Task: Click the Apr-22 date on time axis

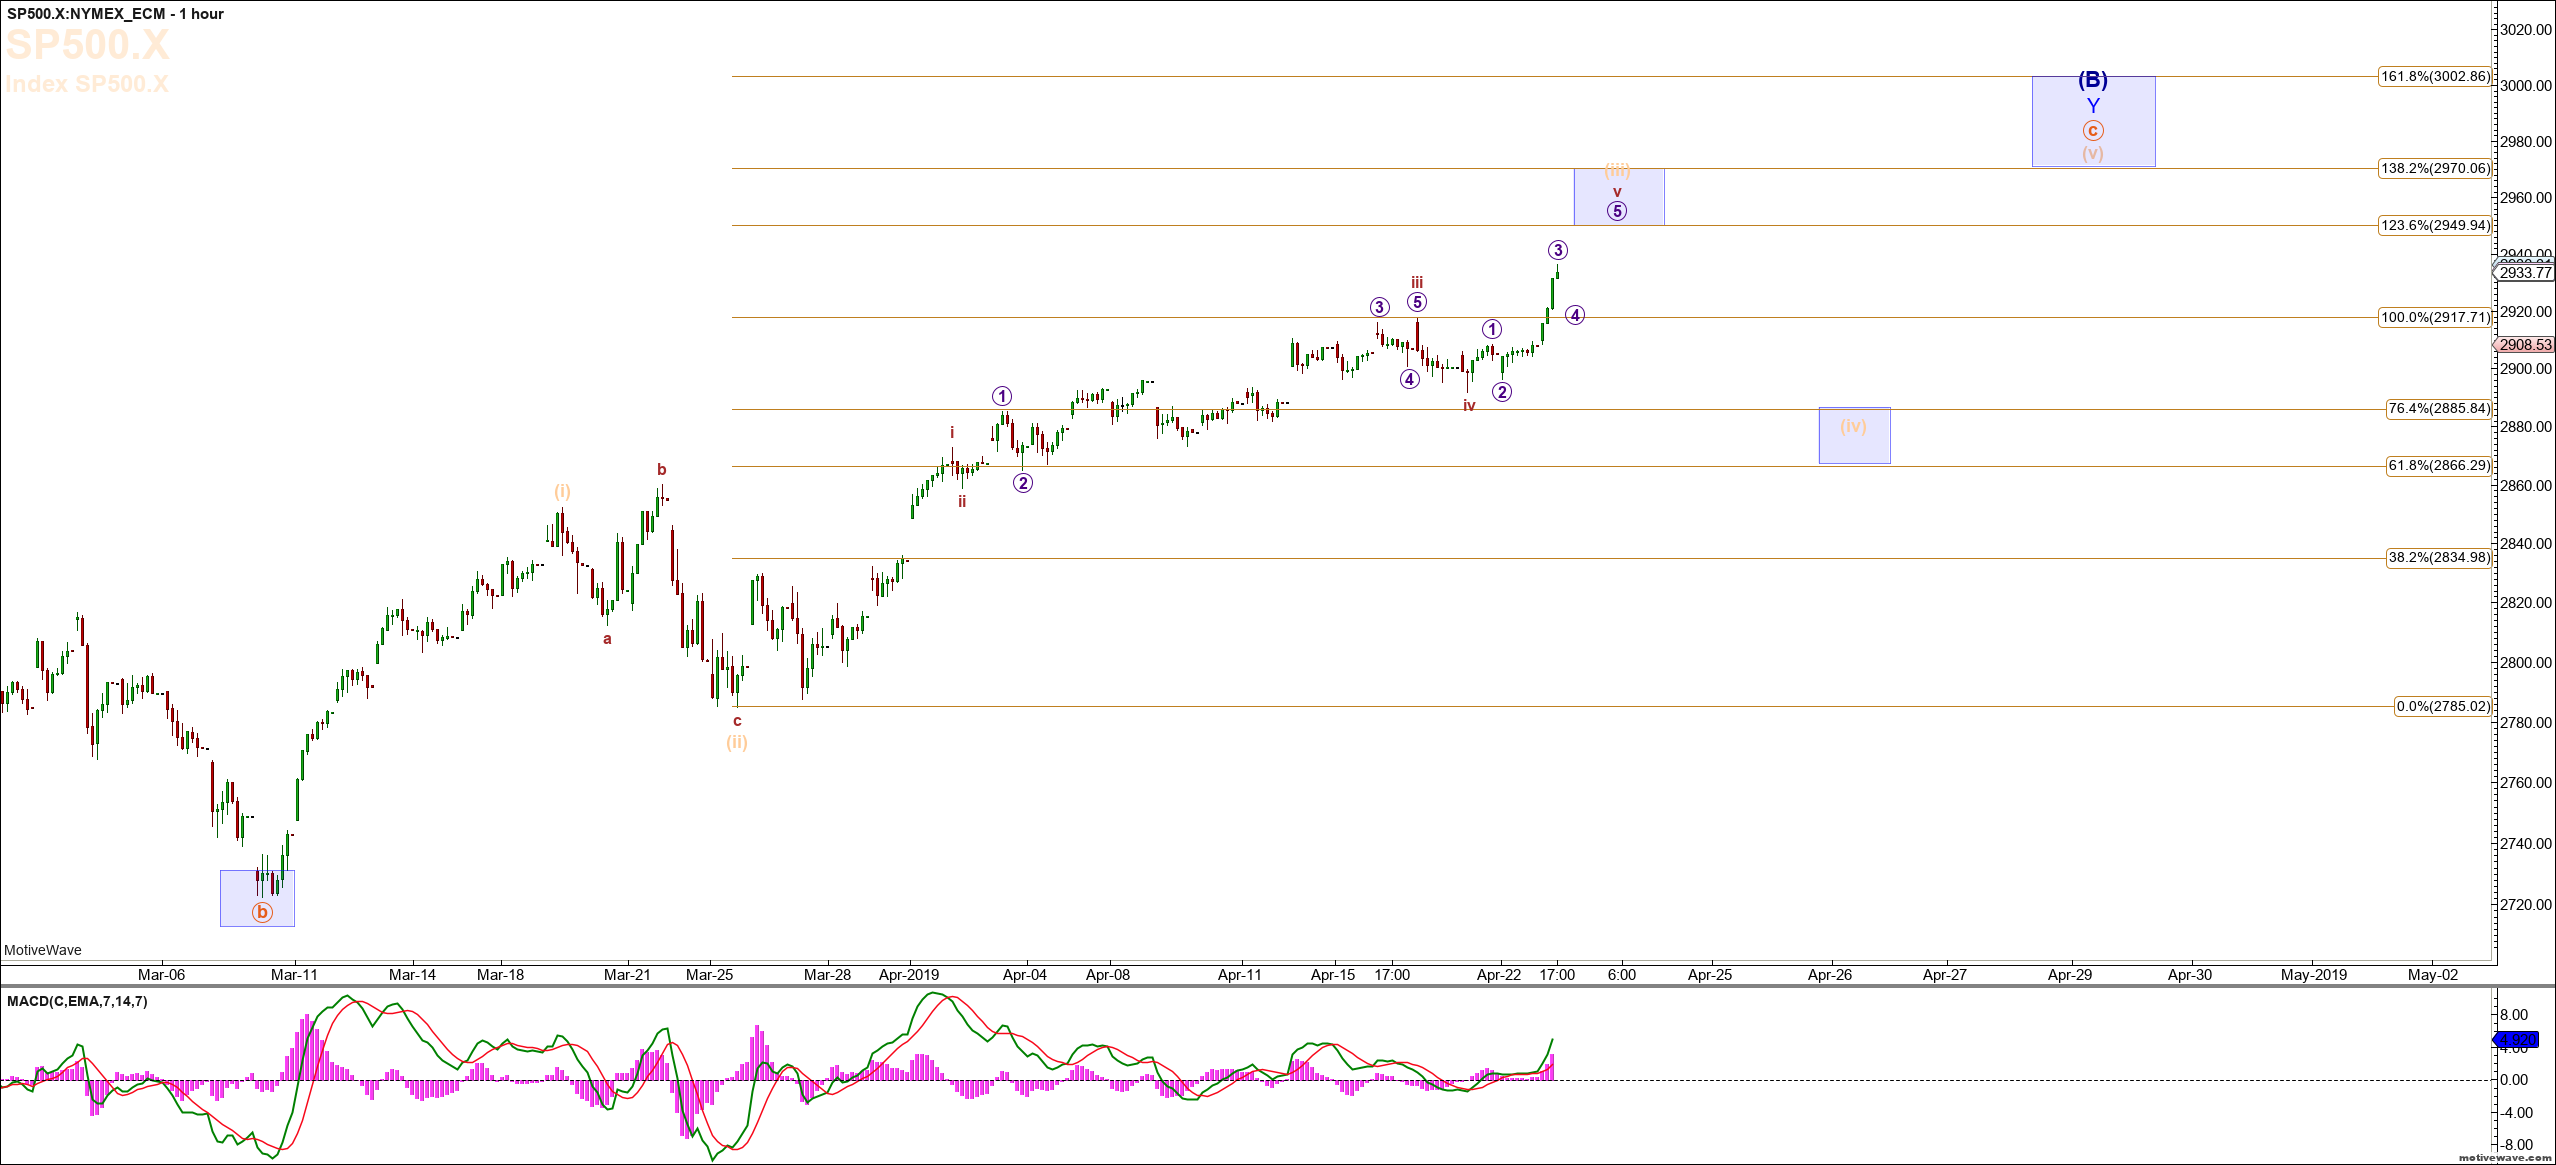Action: [1499, 974]
